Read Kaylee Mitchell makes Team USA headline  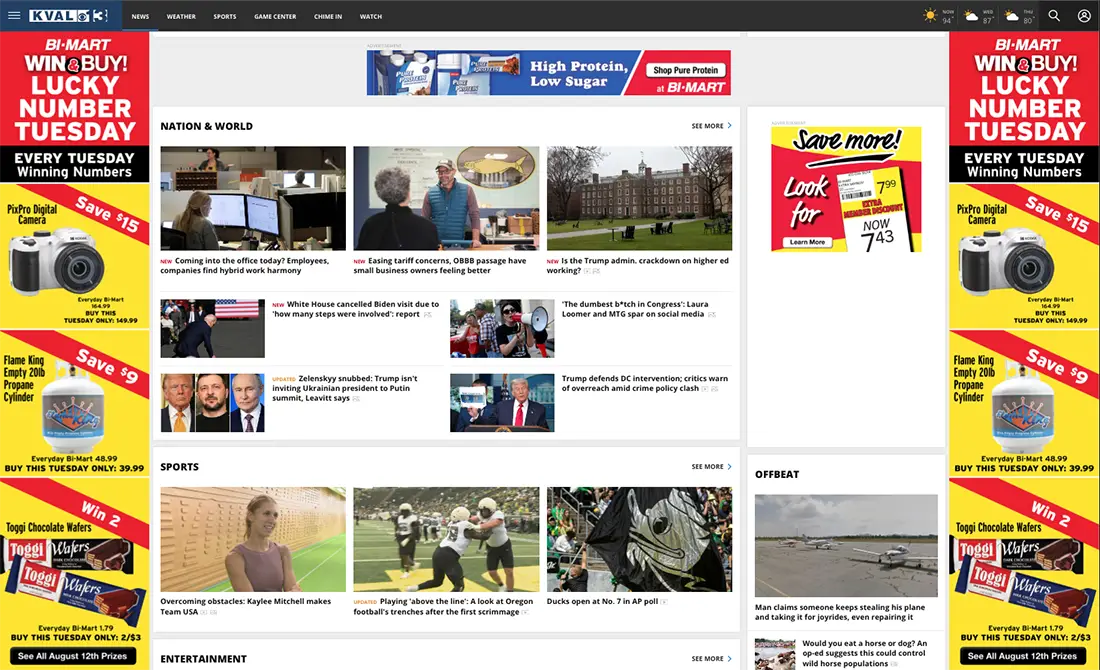click(245, 606)
